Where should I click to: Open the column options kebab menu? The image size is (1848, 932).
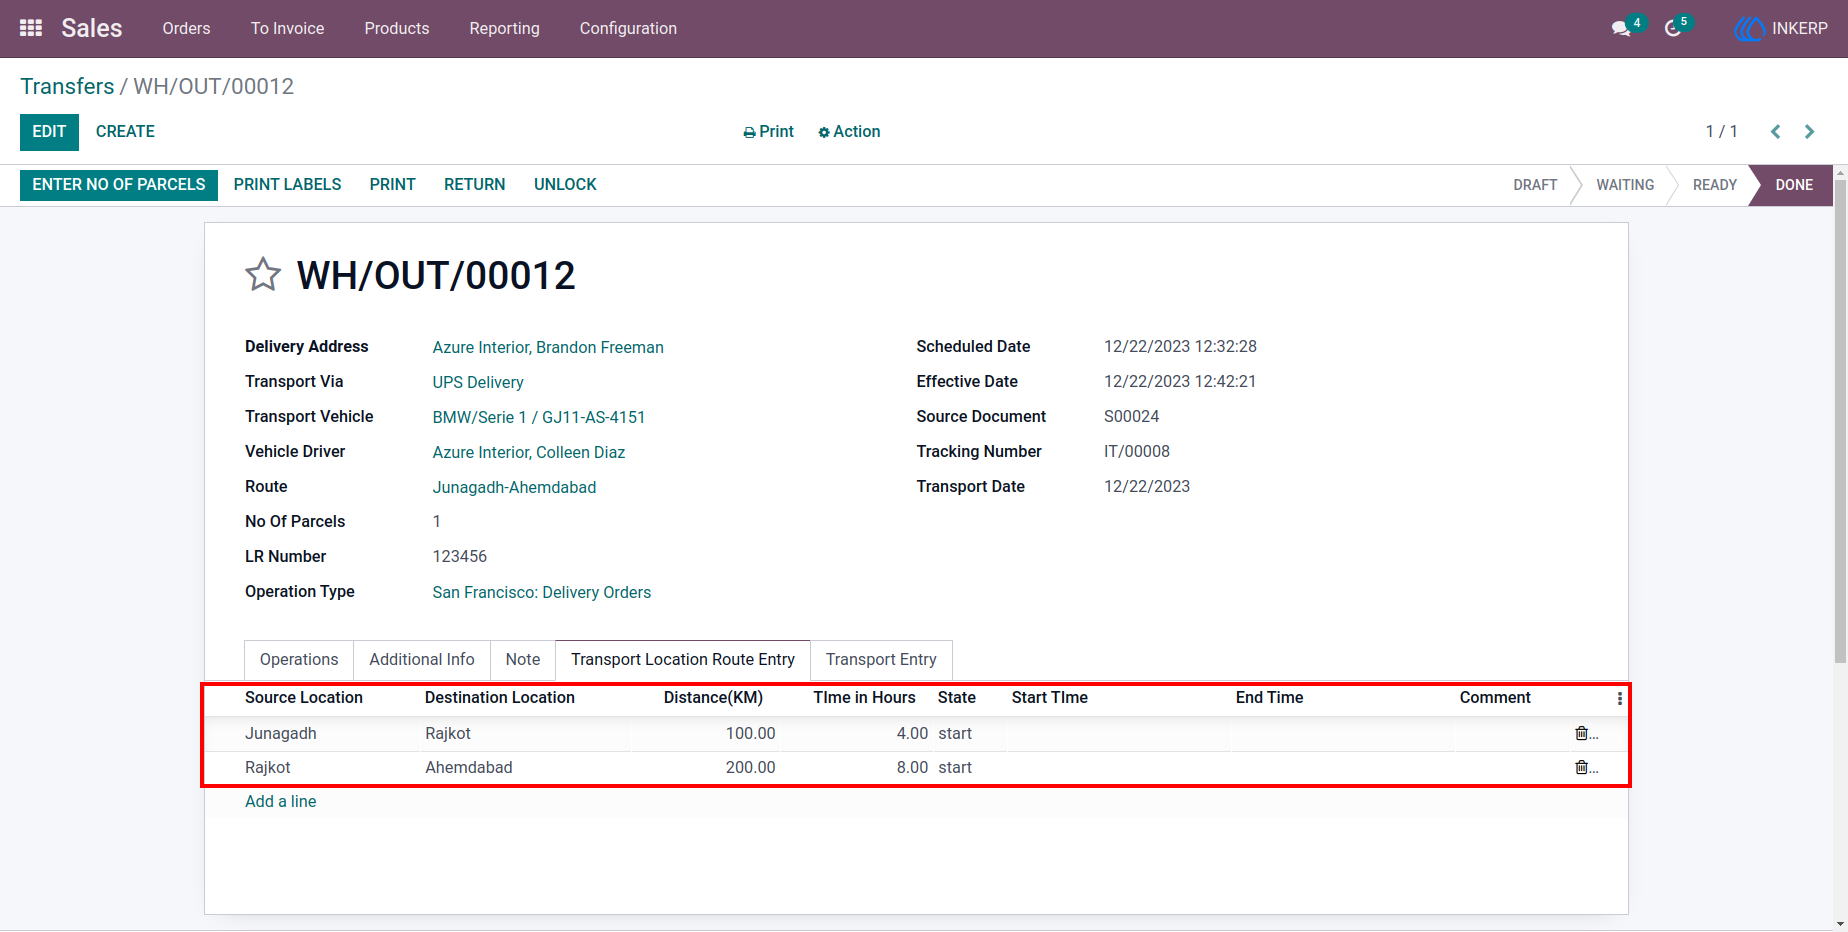(x=1619, y=698)
